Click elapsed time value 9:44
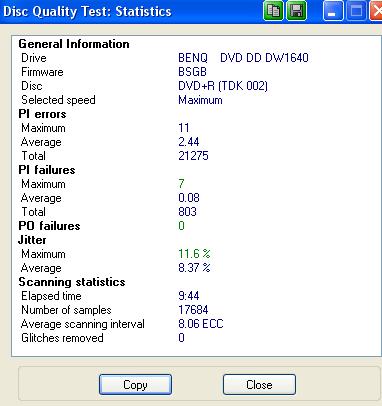Image resolution: width=382 pixels, height=406 pixels. tap(189, 296)
